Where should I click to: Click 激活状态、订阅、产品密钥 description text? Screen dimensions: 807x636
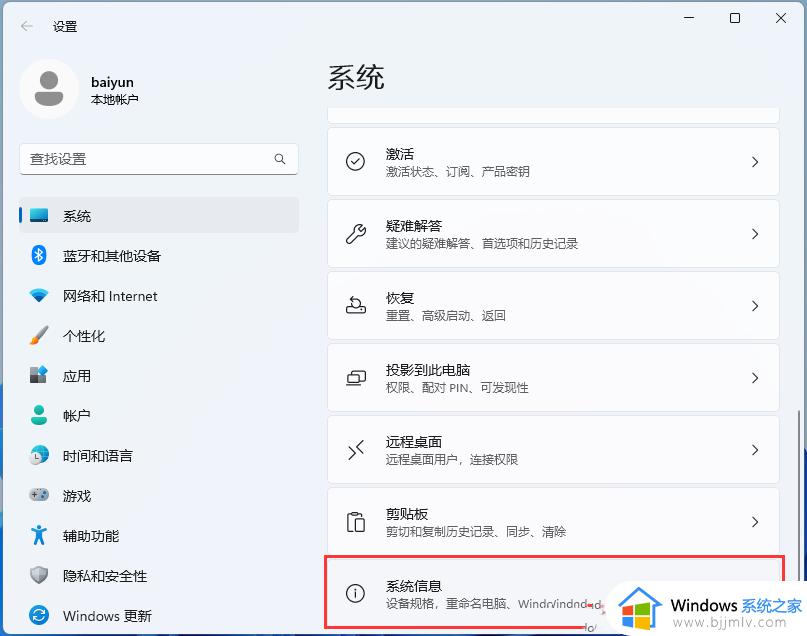(458, 171)
